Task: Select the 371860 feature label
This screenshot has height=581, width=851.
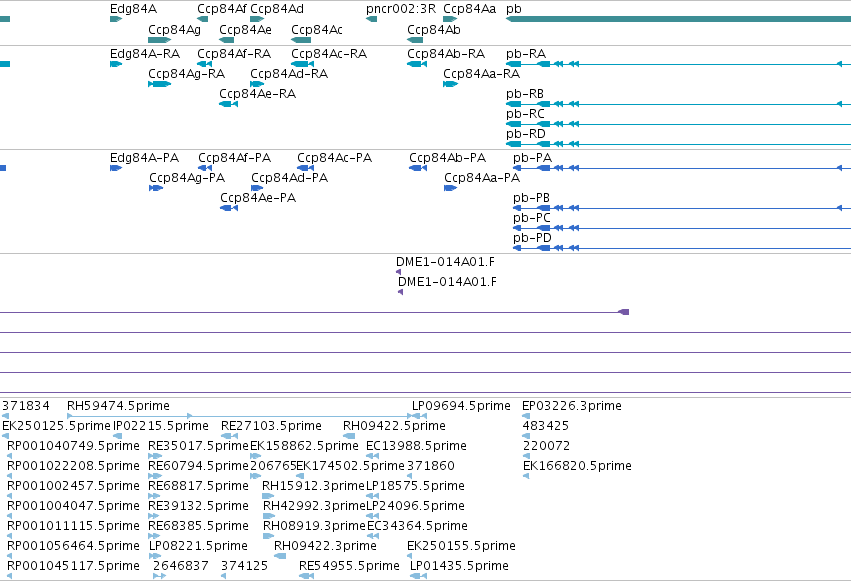Action: click(x=431, y=466)
